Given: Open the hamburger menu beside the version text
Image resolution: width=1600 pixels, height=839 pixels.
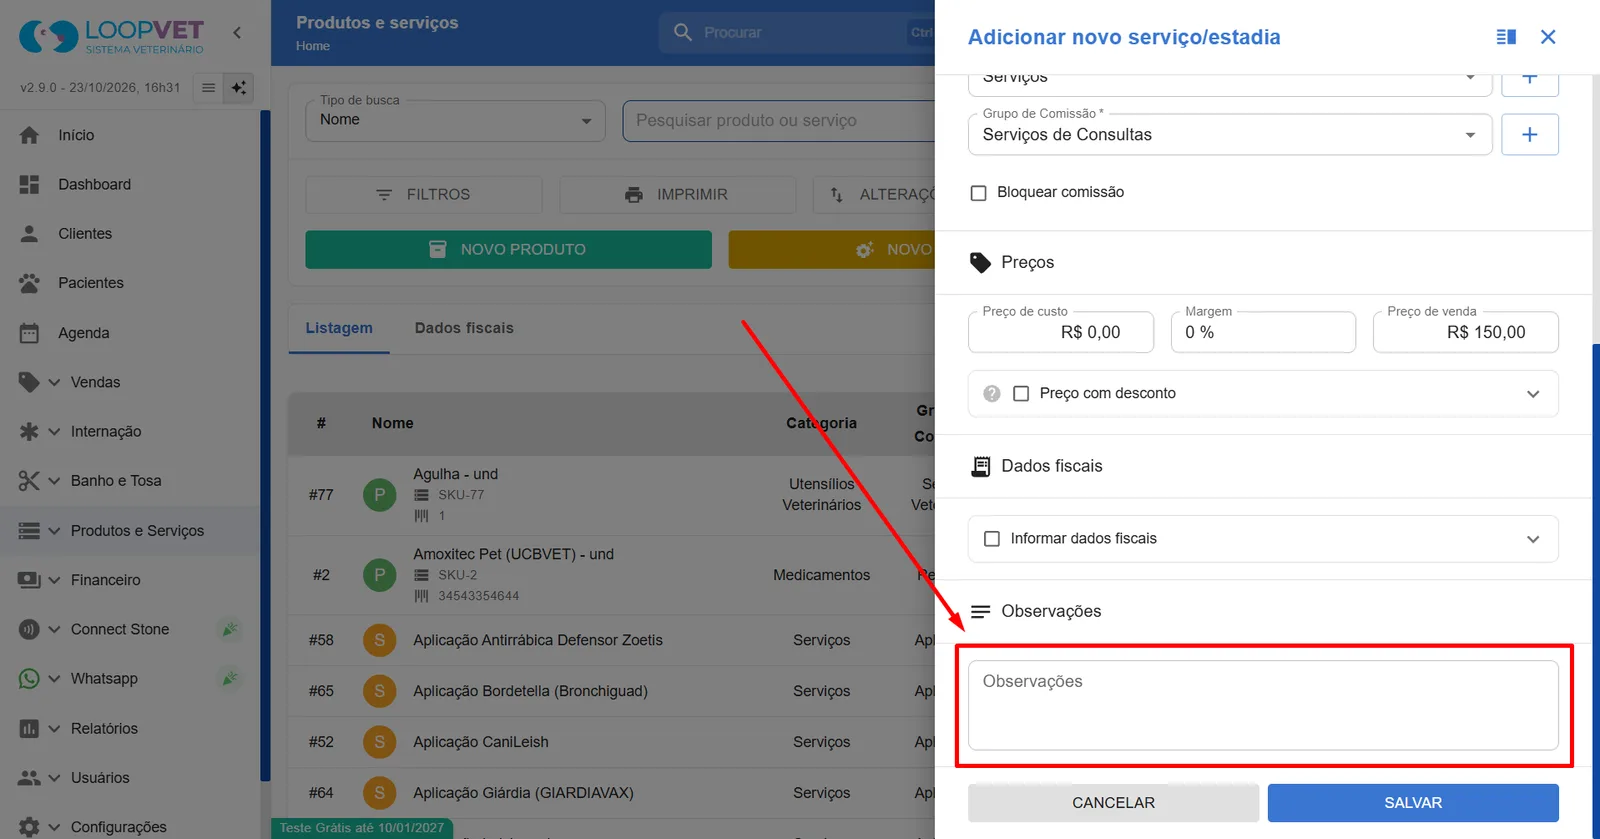Looking at the screenshot, I should pos(208,88).
